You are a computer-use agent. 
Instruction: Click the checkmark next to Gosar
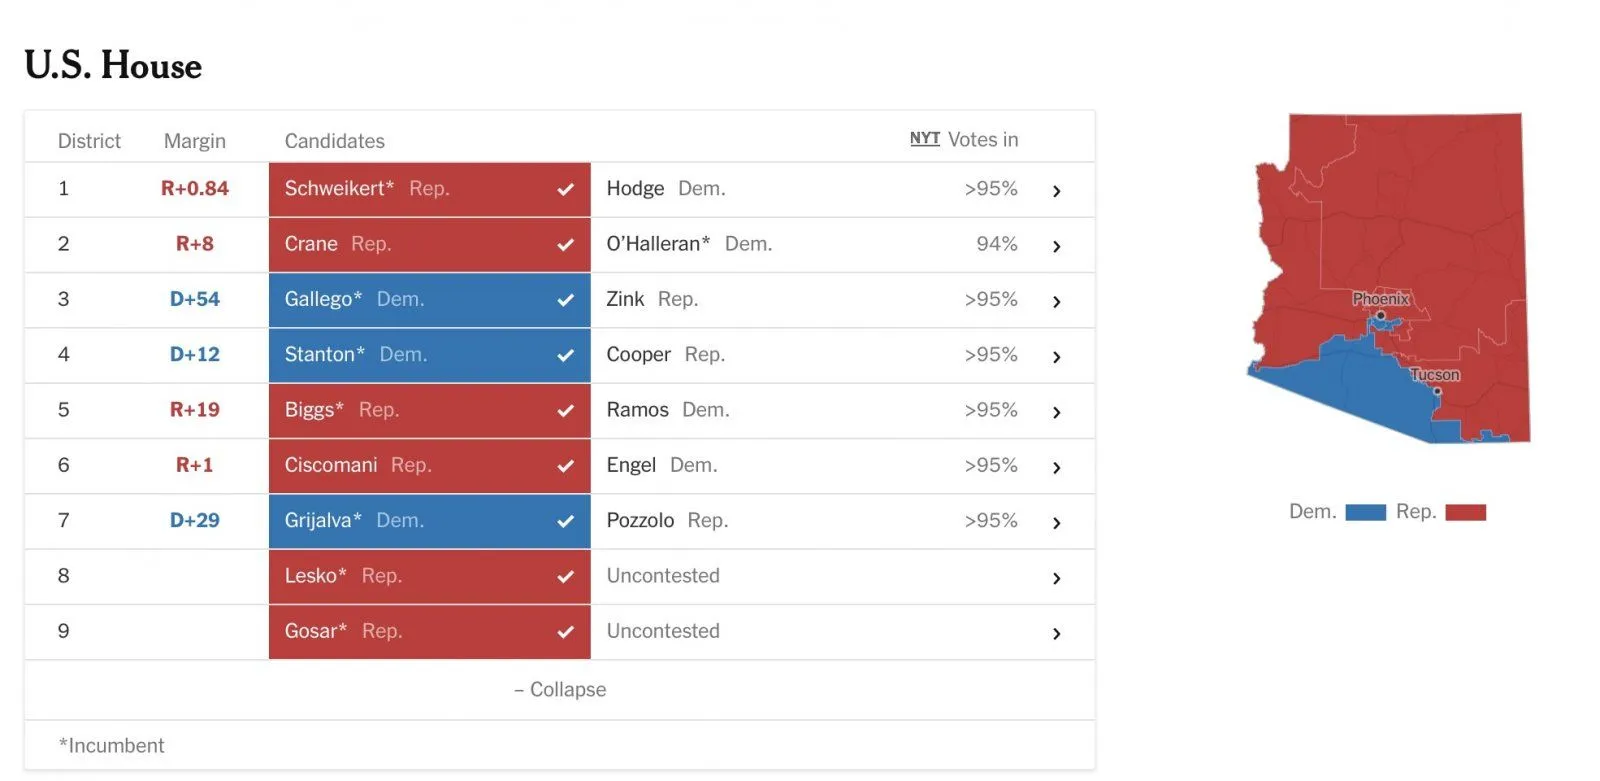pos(565,632)
